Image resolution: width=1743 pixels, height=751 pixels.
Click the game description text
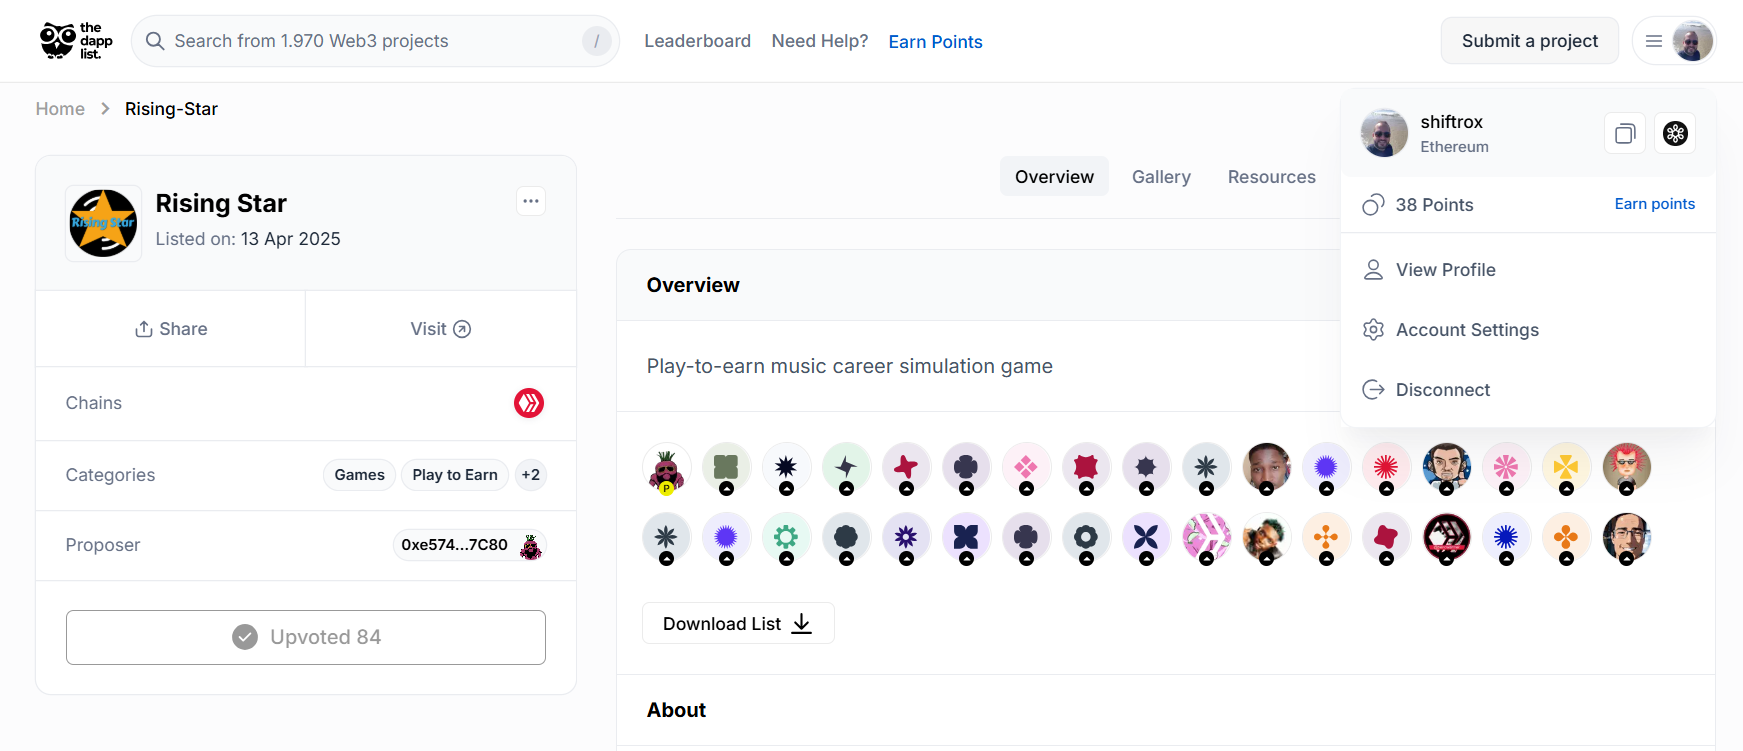(x=849, y=366)
